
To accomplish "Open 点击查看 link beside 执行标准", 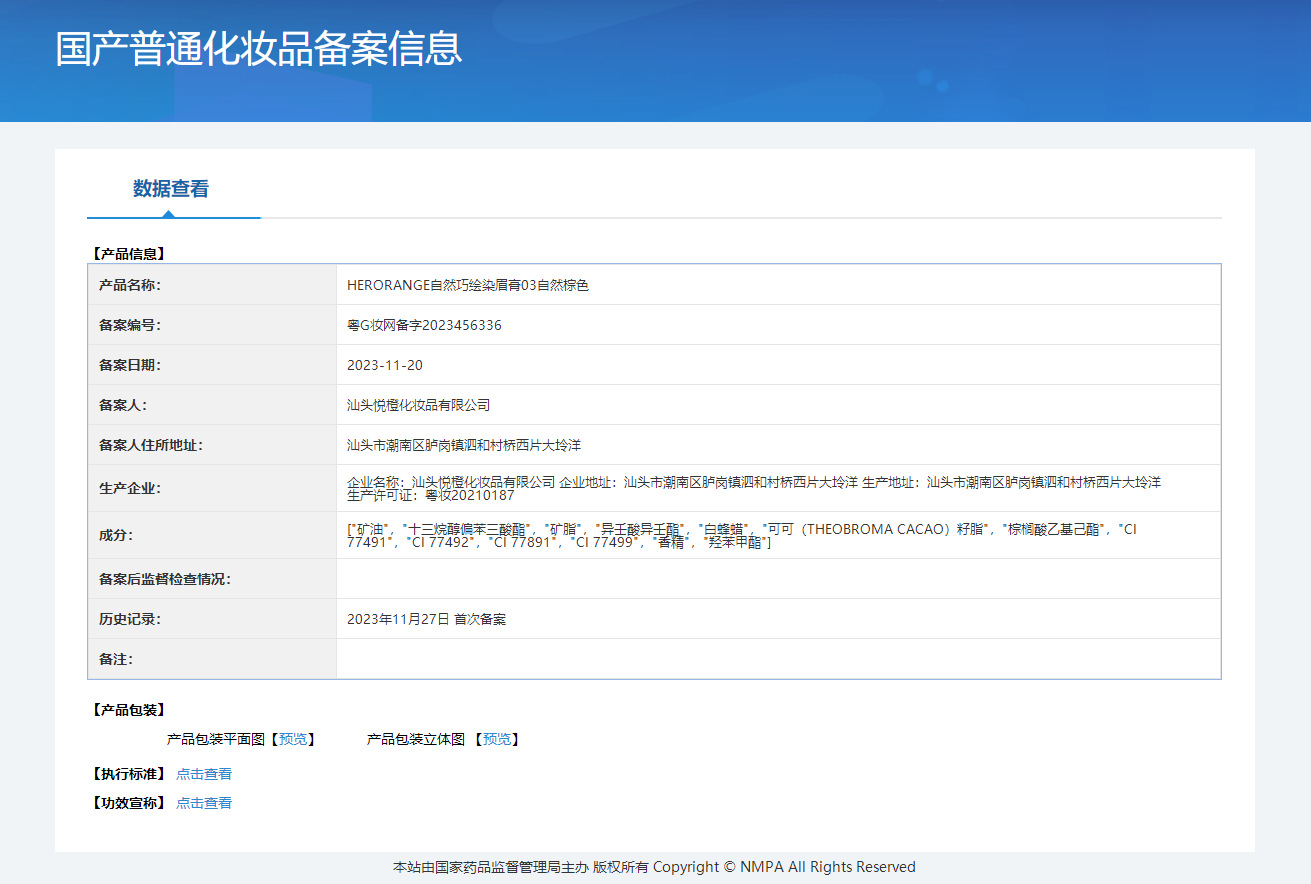I will (204, 774).
